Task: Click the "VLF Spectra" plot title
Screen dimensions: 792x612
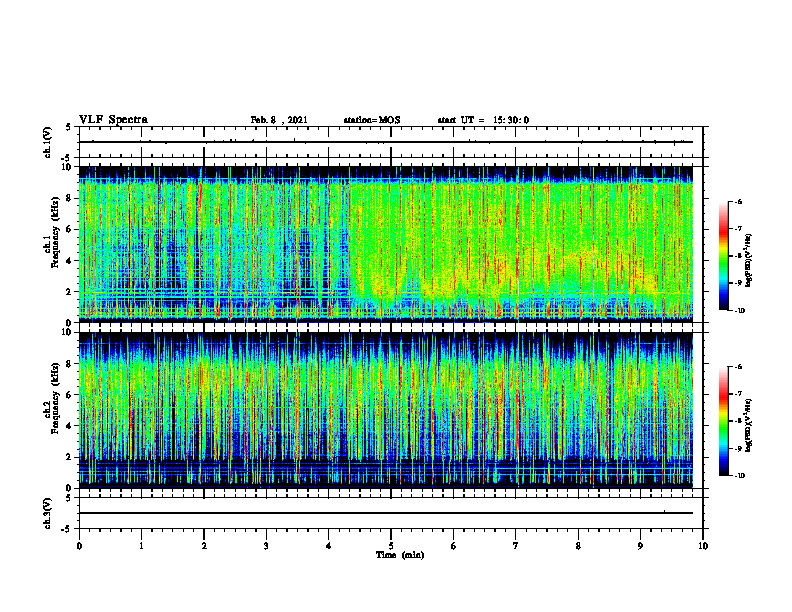Action: [x=113, y=120]
